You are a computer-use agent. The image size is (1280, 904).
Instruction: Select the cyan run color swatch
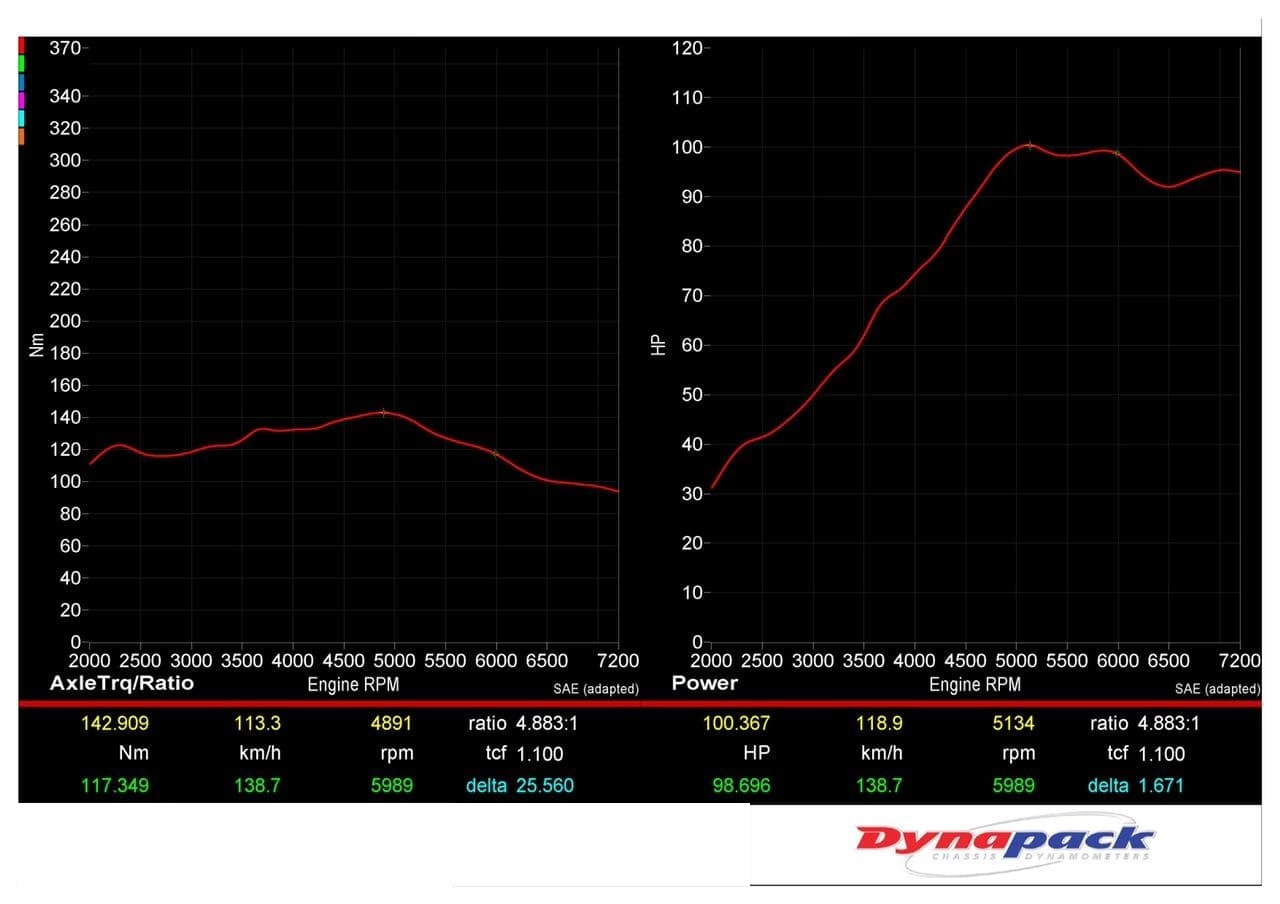click(21, 118)
